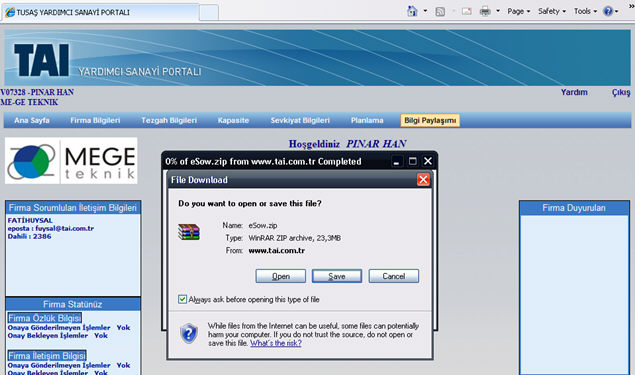Close the eSow.zip download progress window
Screen dimensions: 635x375
[x=428, y=161]
